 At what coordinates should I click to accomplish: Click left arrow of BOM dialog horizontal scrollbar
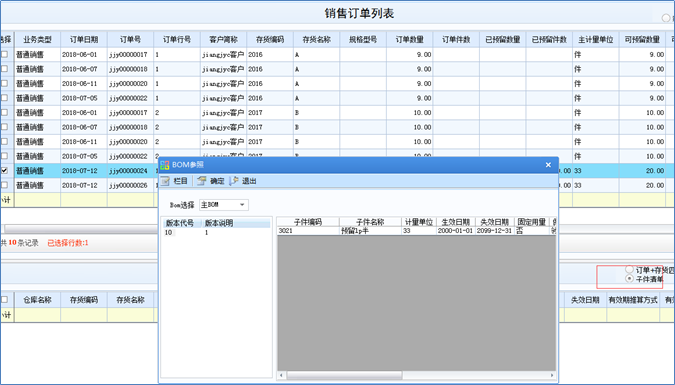(281, 376)
